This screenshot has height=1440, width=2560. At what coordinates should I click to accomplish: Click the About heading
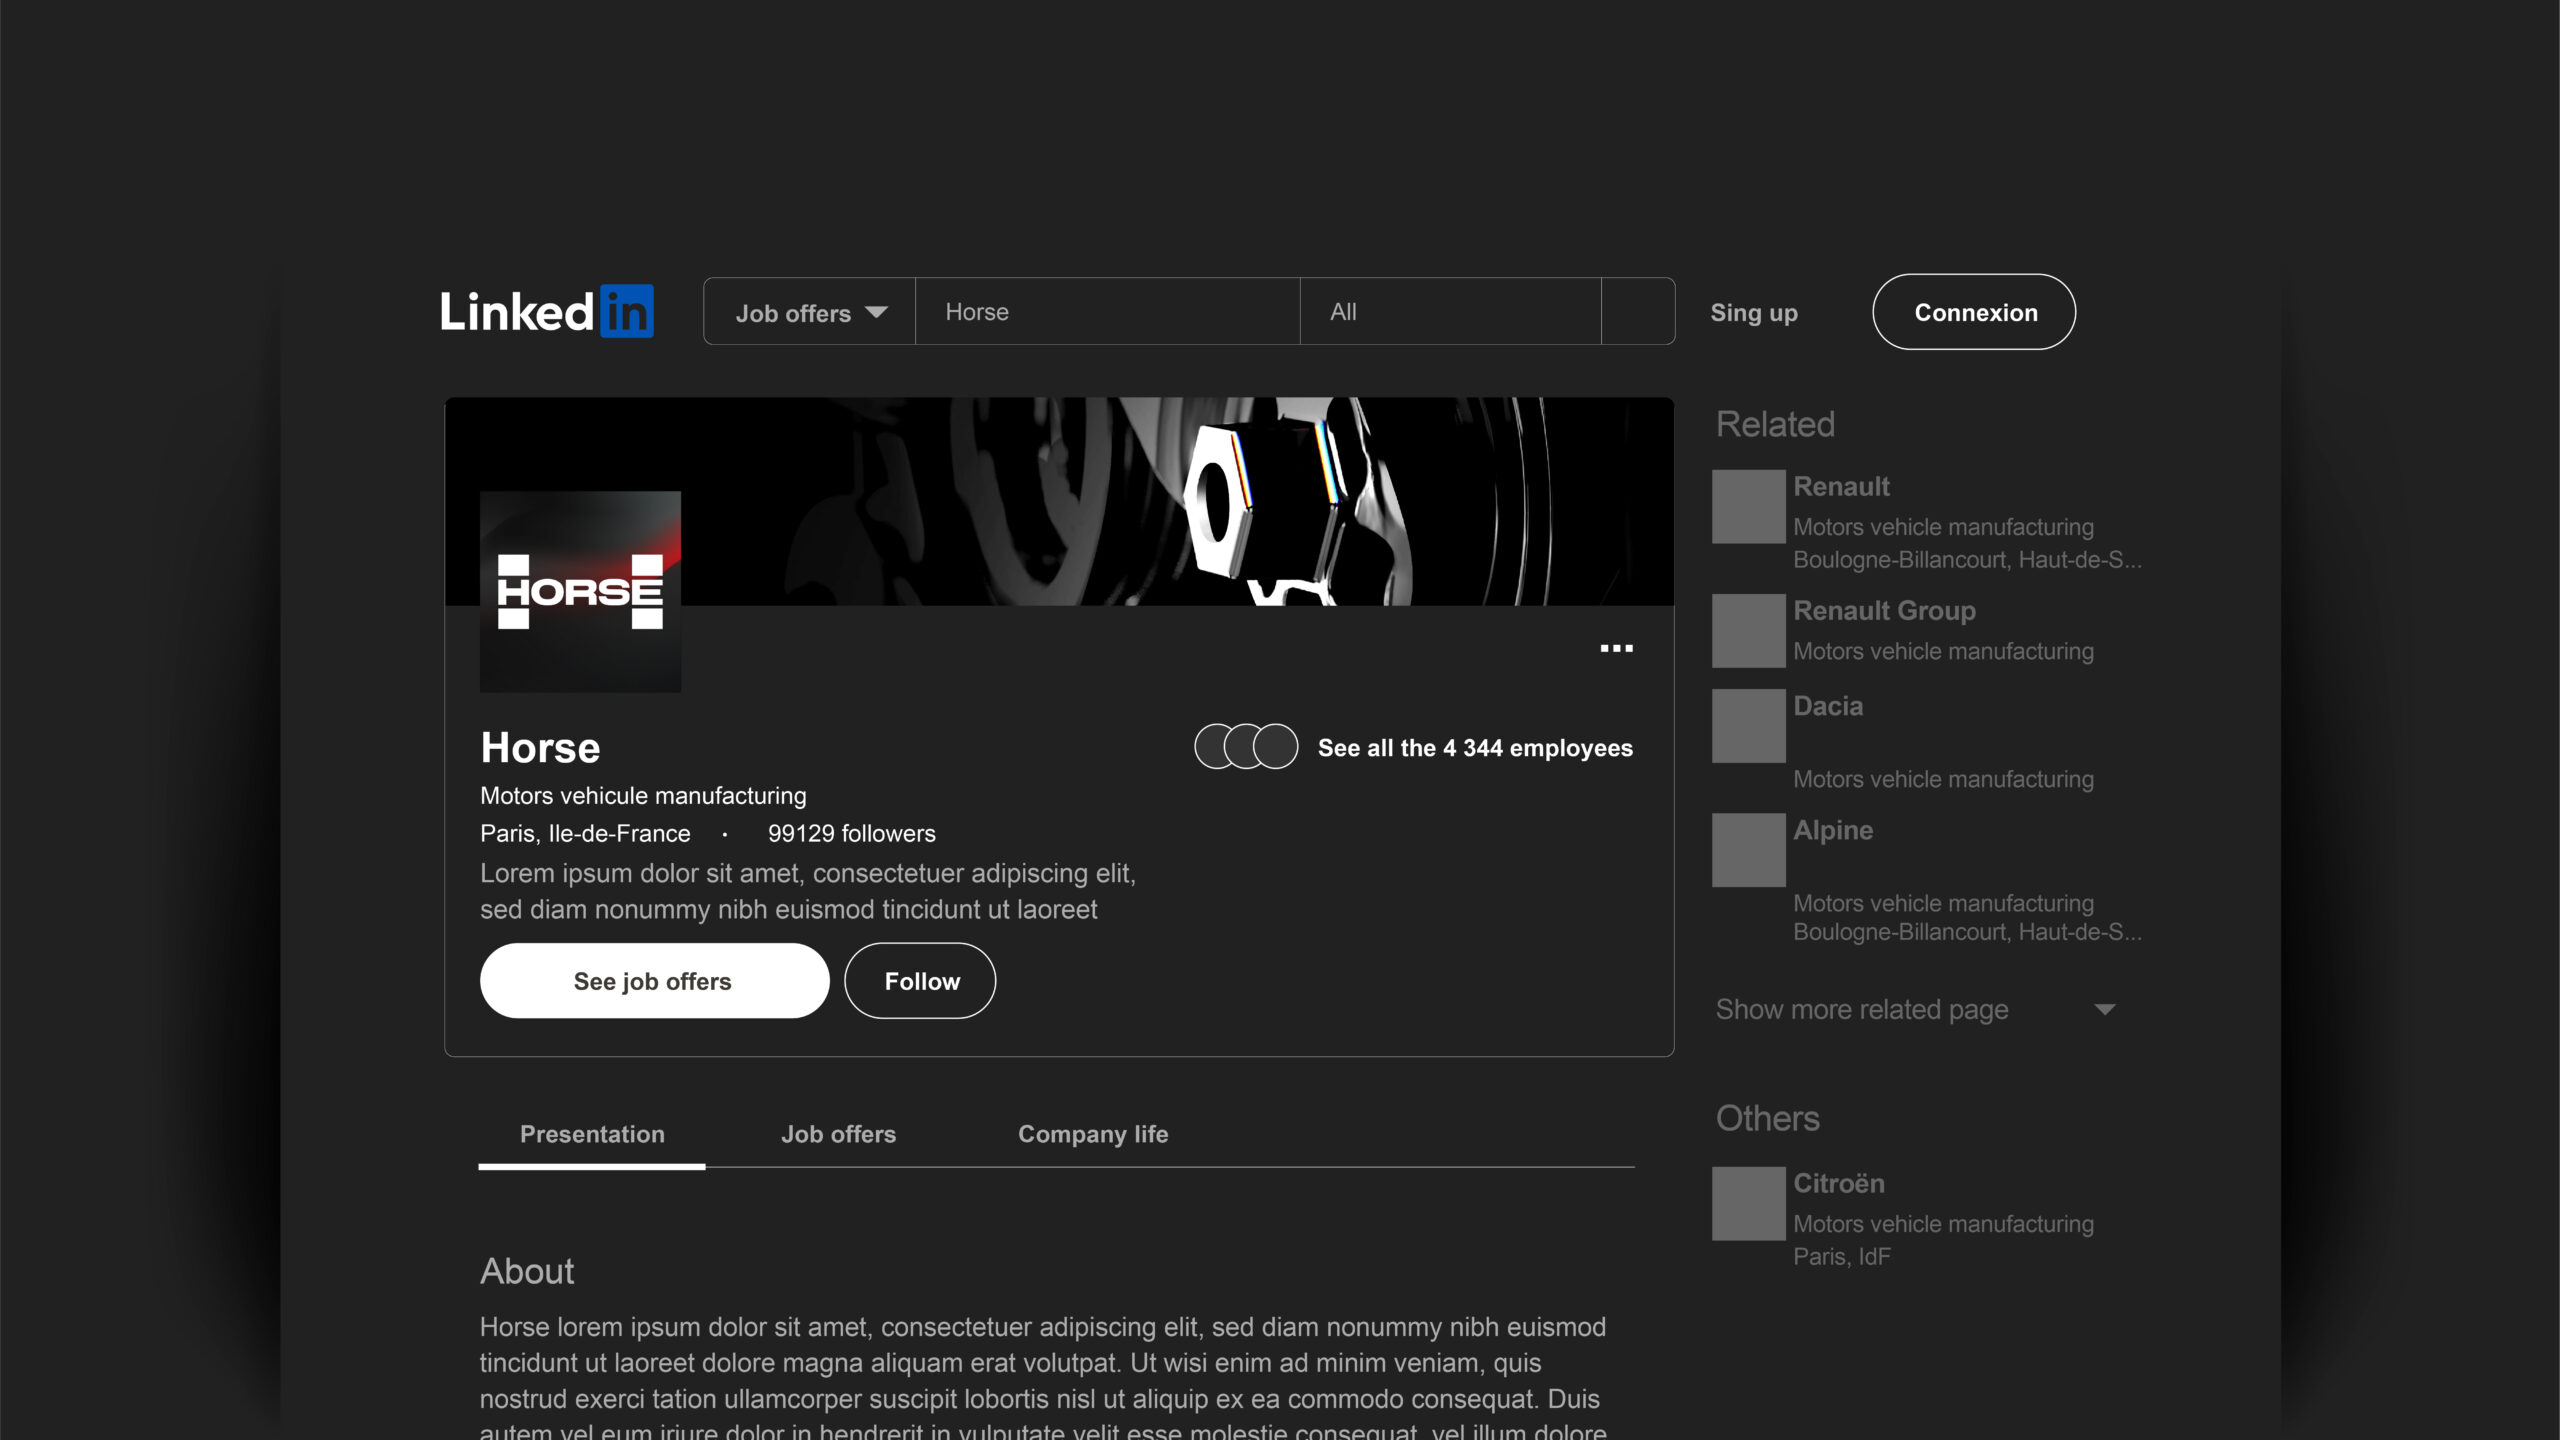click(527, 1272)
